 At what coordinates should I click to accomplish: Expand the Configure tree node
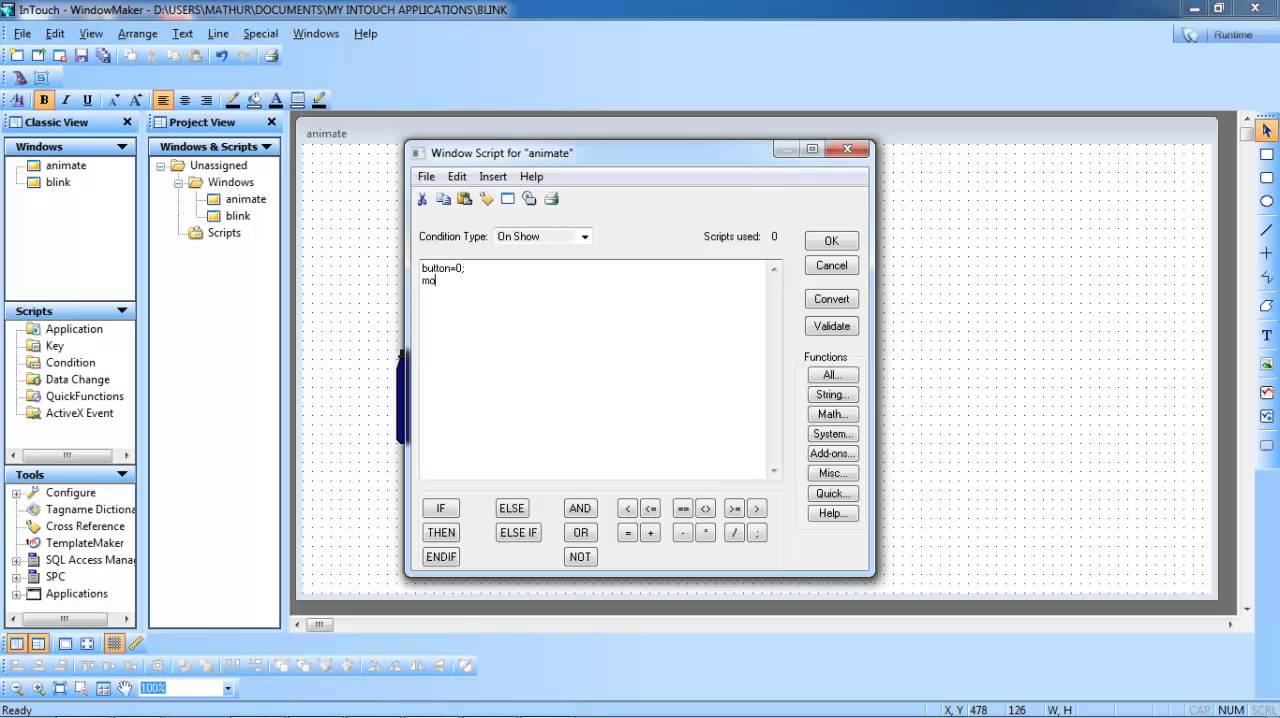tap(17, 493)
